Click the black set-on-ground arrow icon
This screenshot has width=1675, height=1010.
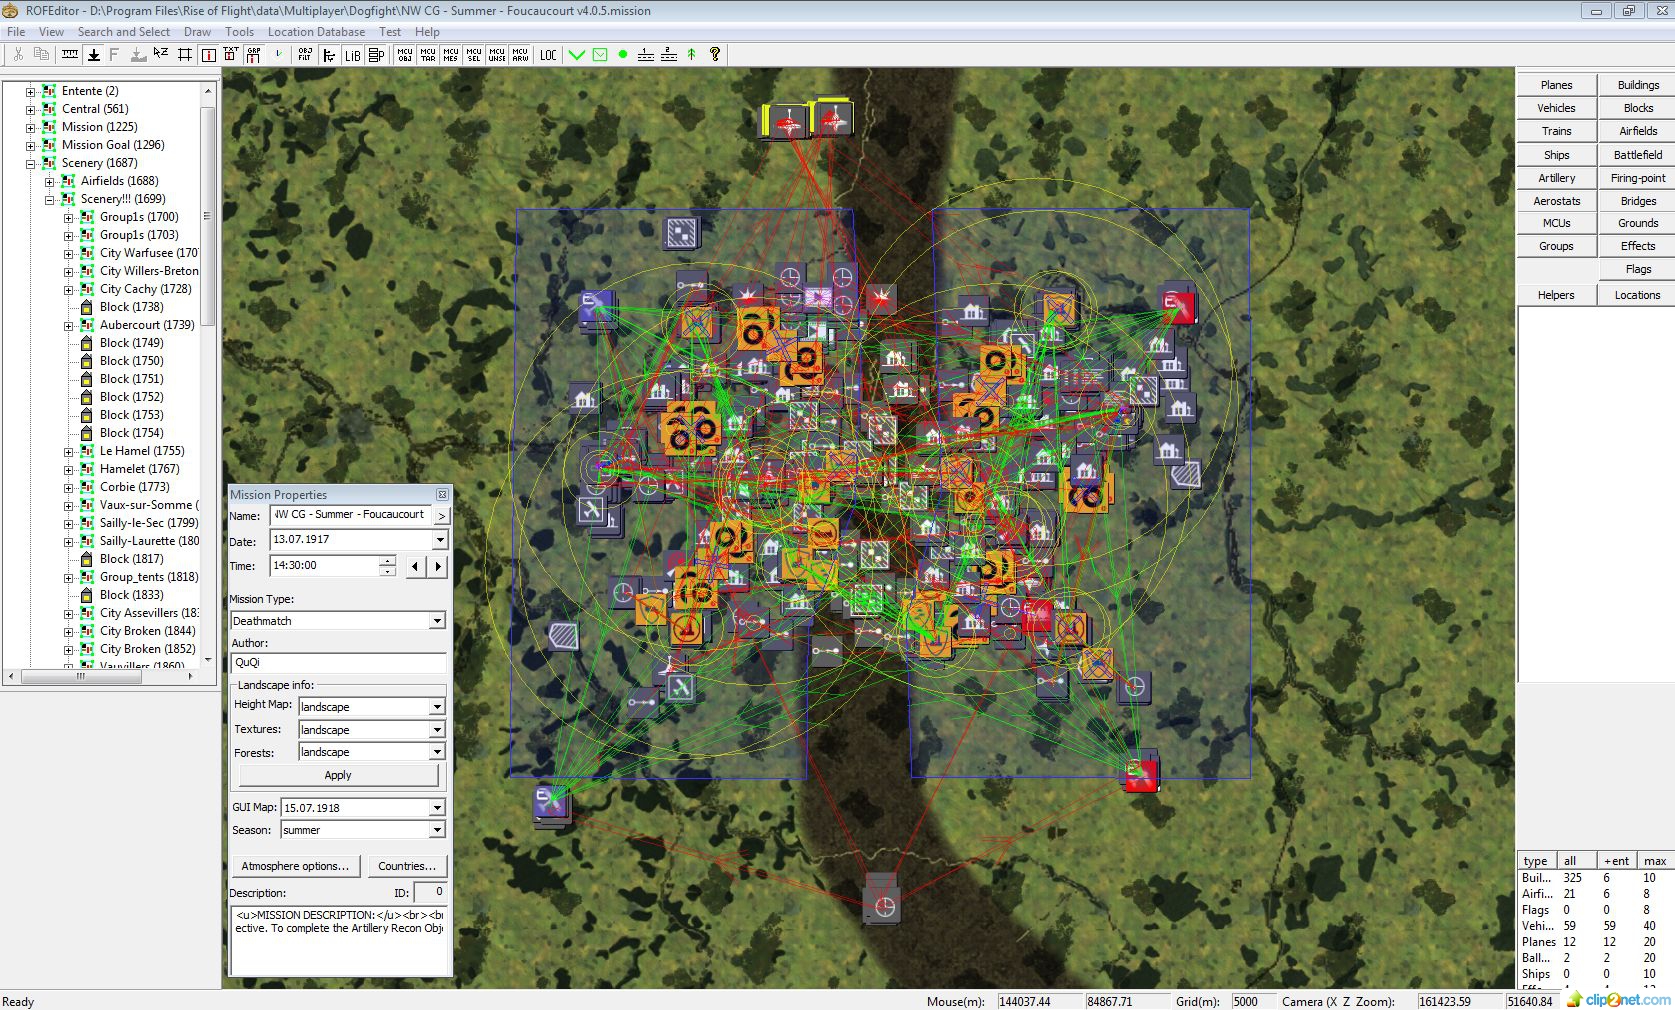click(x=93, y=54)
